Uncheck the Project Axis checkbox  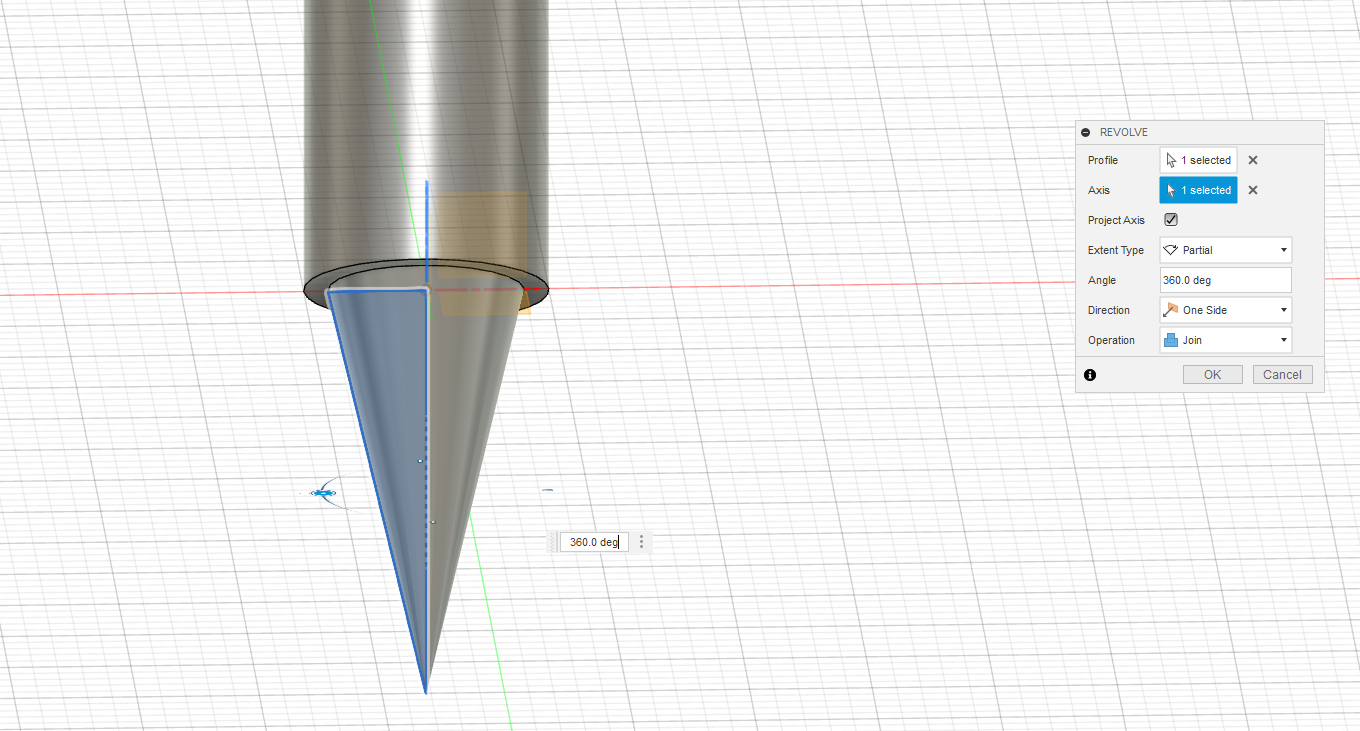pyautogui.click(x=1171, y=220)
